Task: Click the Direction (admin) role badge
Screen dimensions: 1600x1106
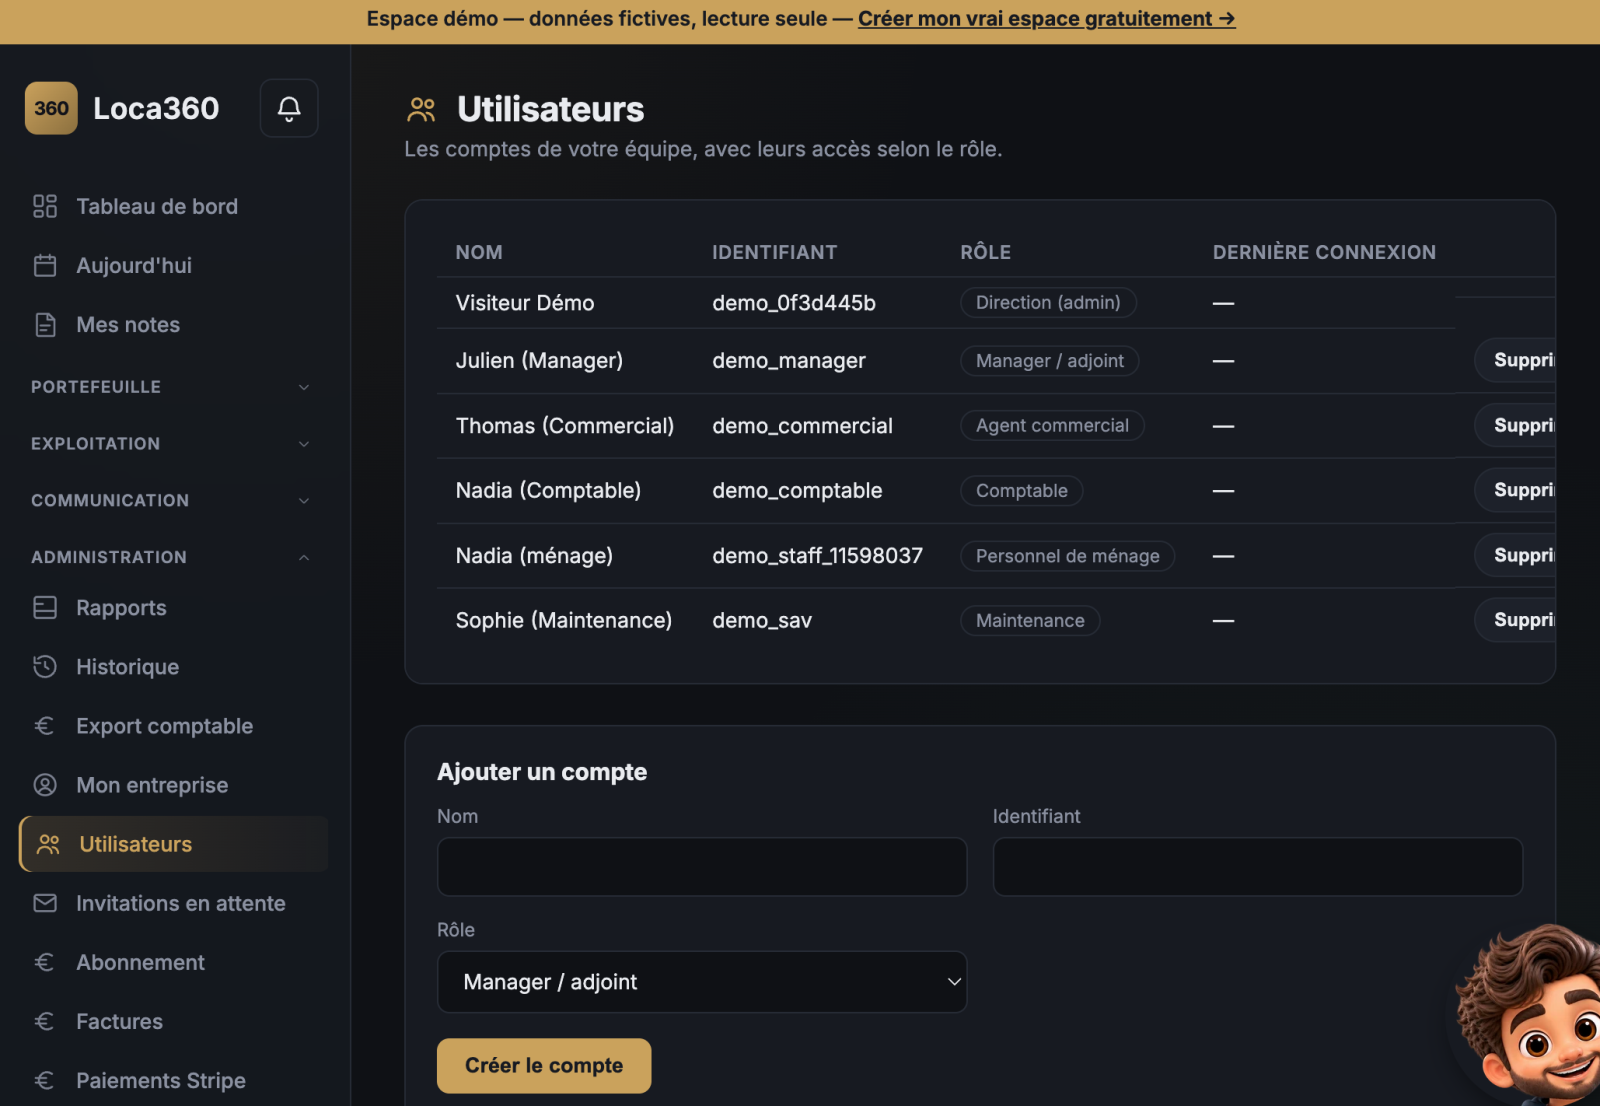Action: pyautogui.click(x=1048, y=303)
